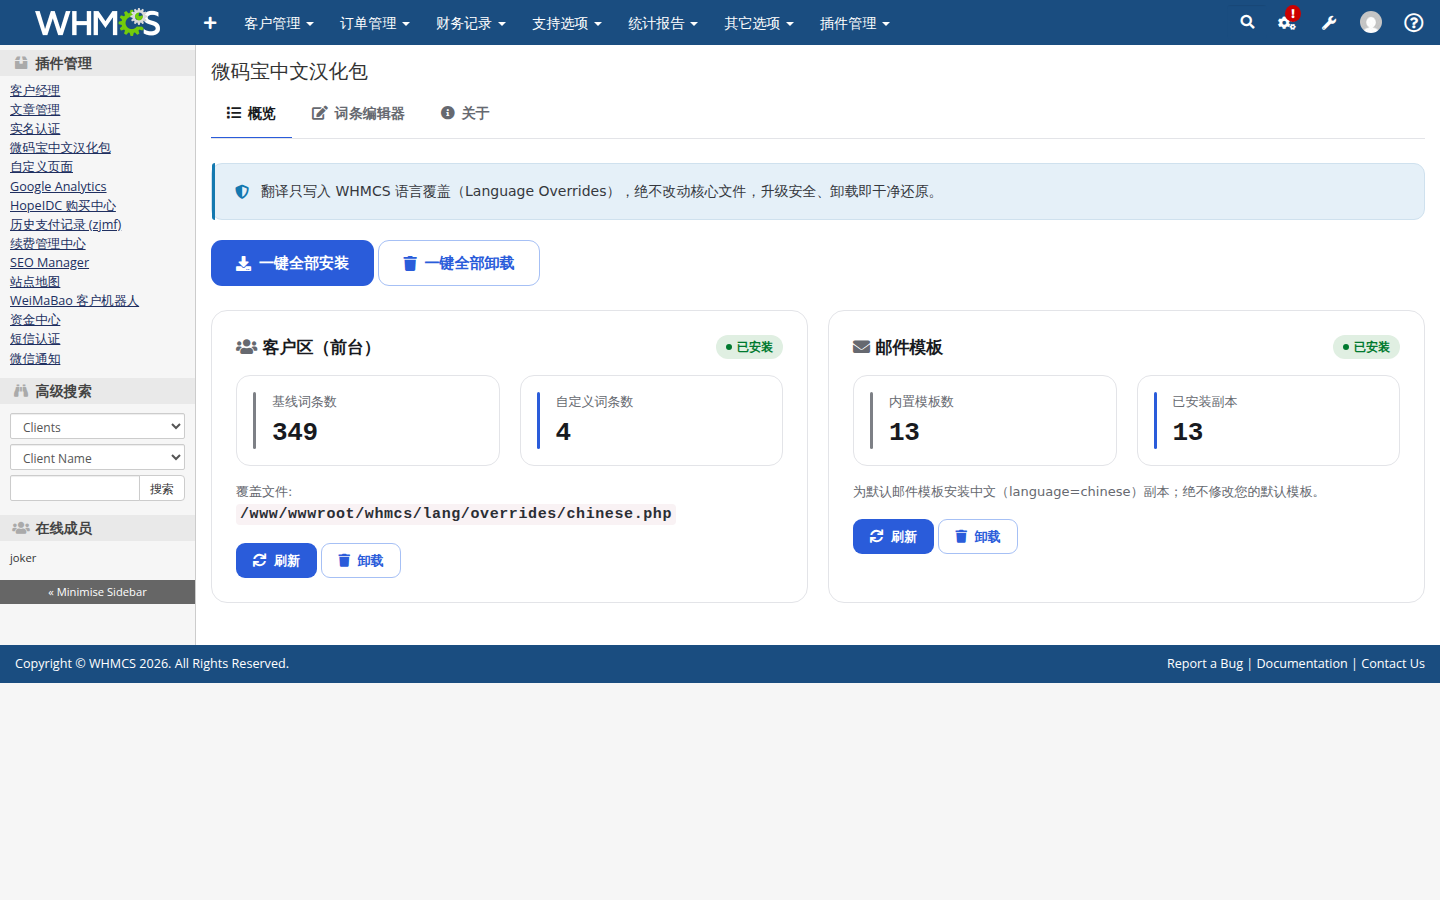
Task: Expand the 插件管理 top menu
Action: [855, 23]
